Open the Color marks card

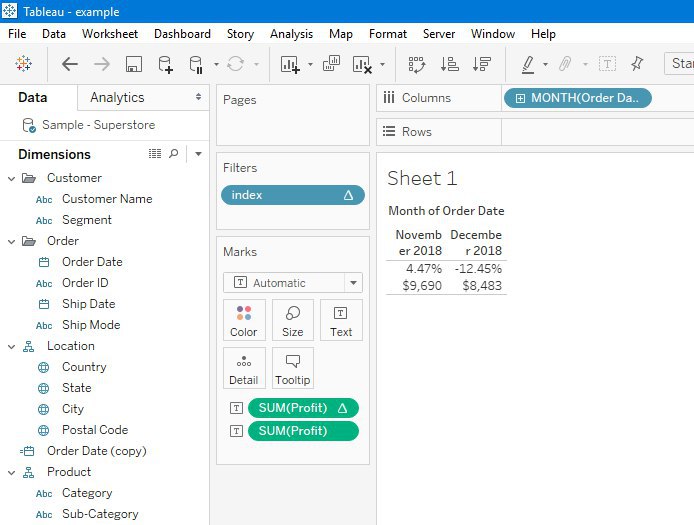244,320
